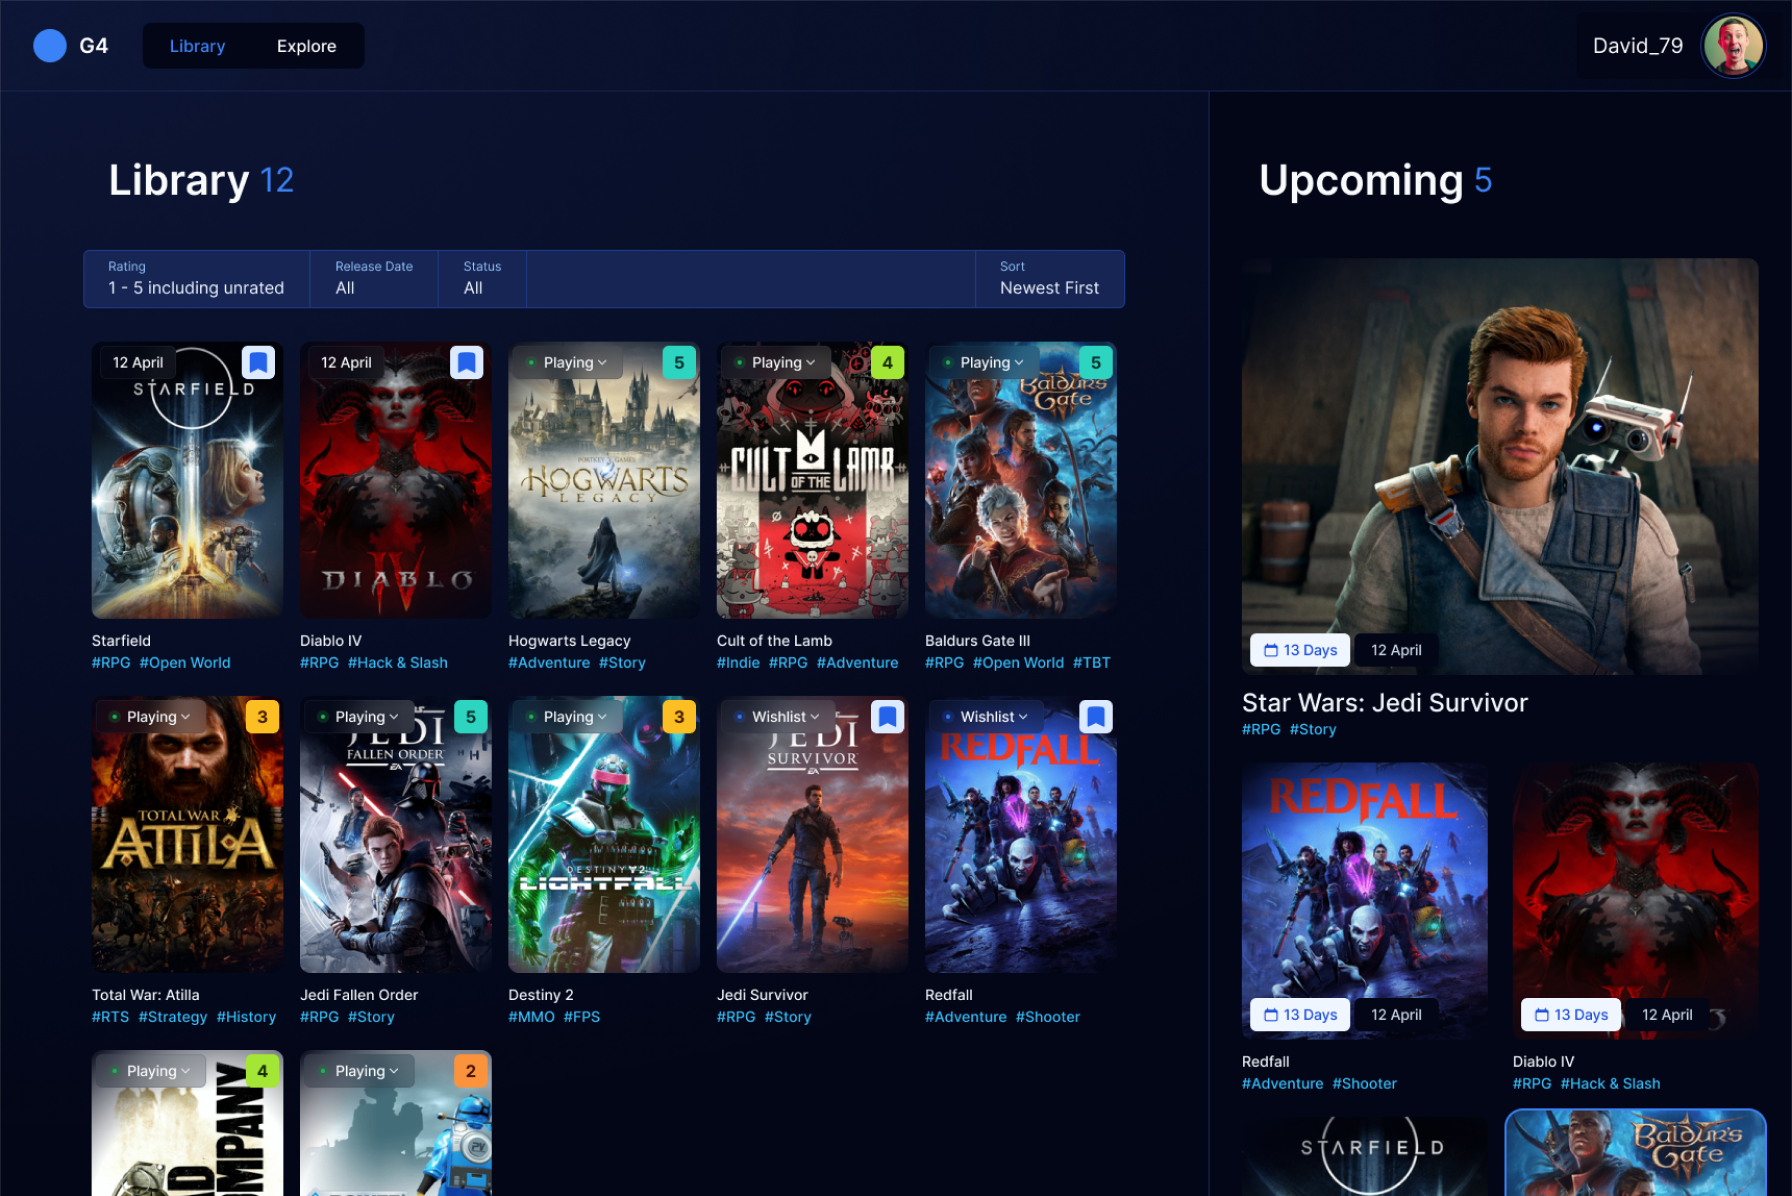The height and width of the screenshot is (1196, 1792).
Task: Open upcoming Starfield cover at bottom
Action: click(x=1364, y=1156)
